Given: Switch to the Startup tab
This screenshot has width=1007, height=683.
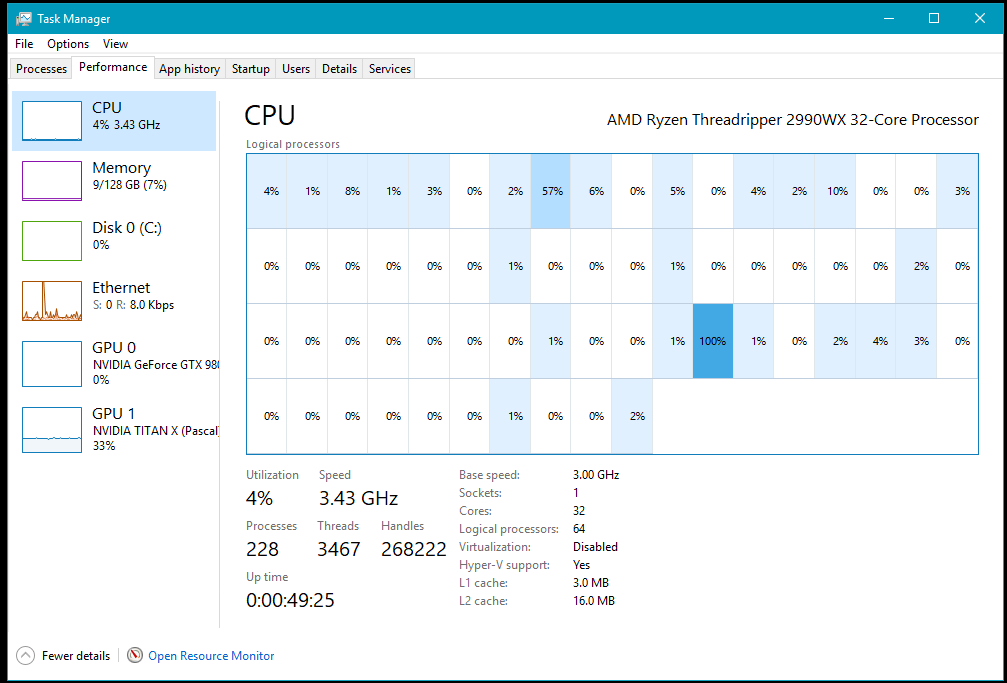Looking at the screenshot, I should coord(250,68).
